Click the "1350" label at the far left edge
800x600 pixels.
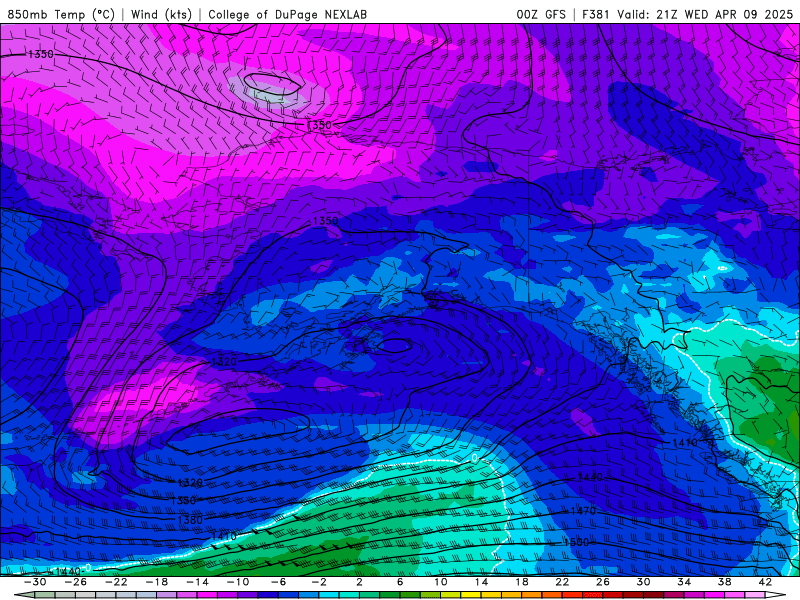pos(40,54)
